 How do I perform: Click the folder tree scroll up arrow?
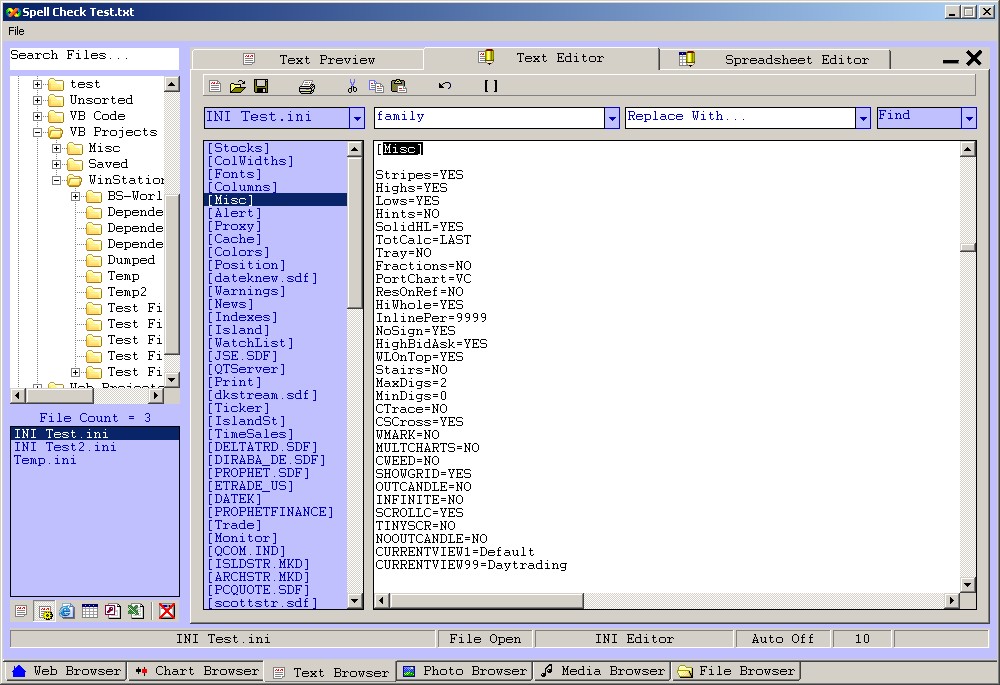[x=172, y=84]
